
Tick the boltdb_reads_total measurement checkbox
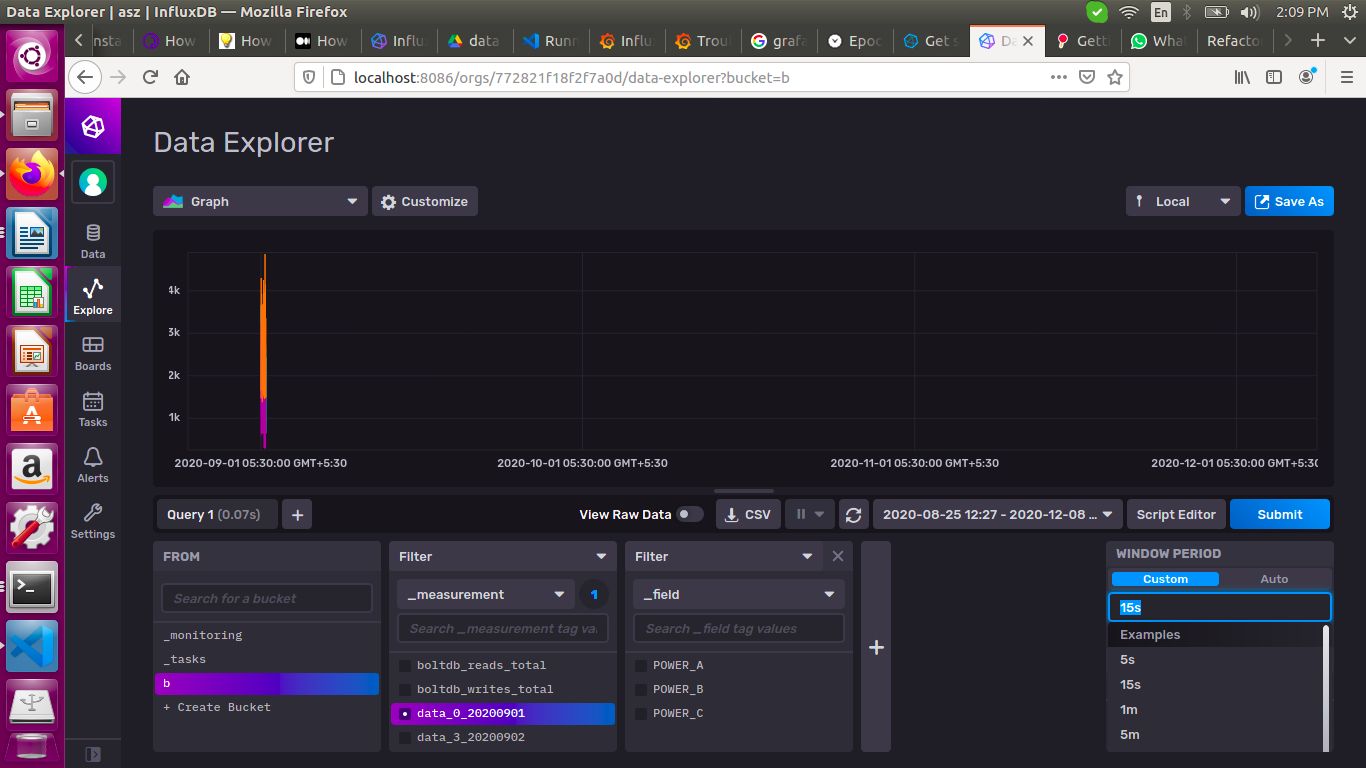(x=405, y=665)
